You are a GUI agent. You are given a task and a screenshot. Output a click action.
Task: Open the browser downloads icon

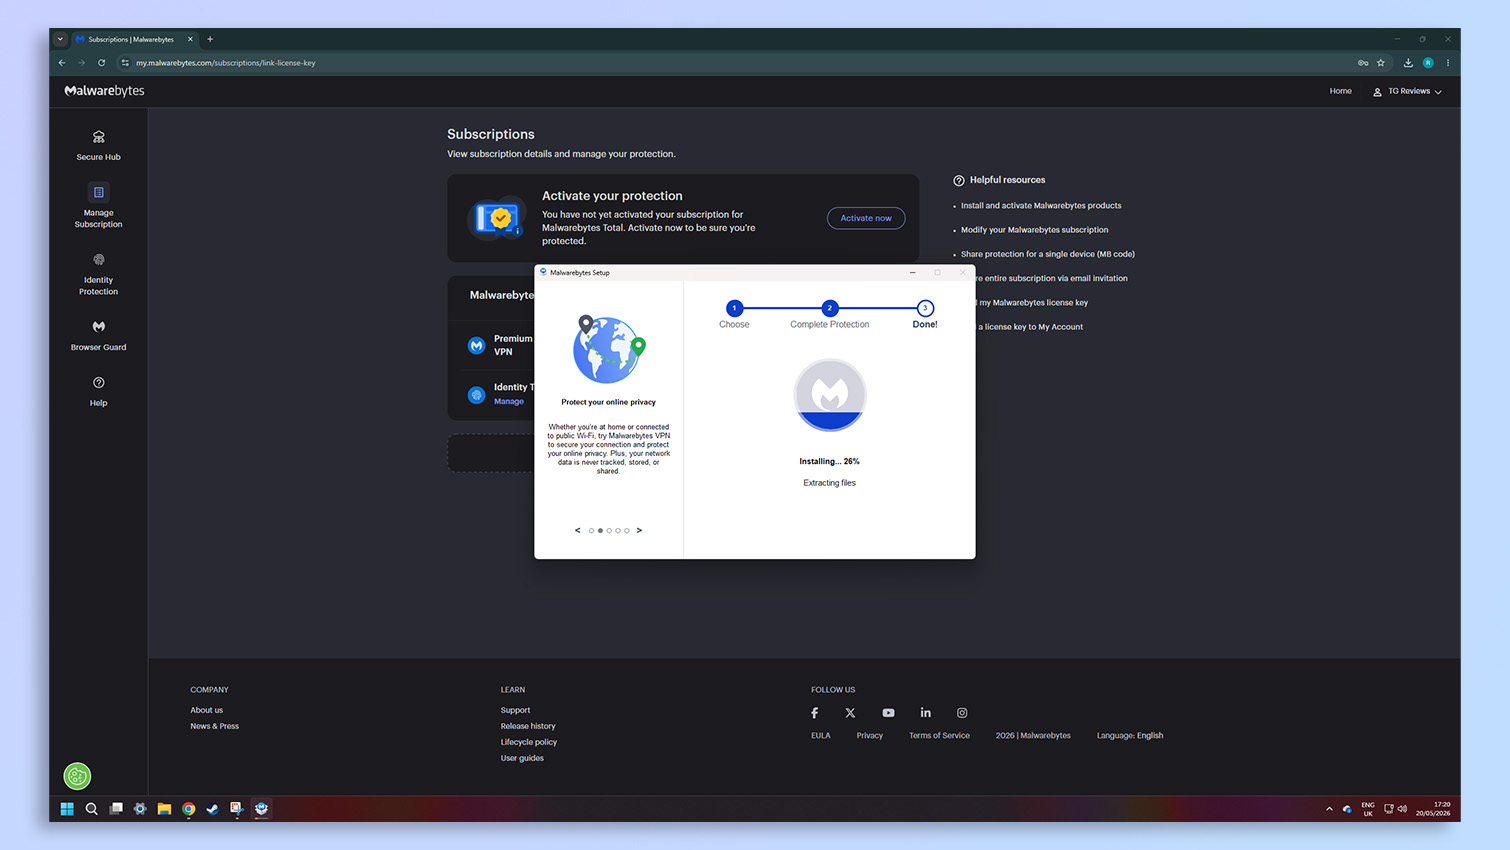[1408, 62]
